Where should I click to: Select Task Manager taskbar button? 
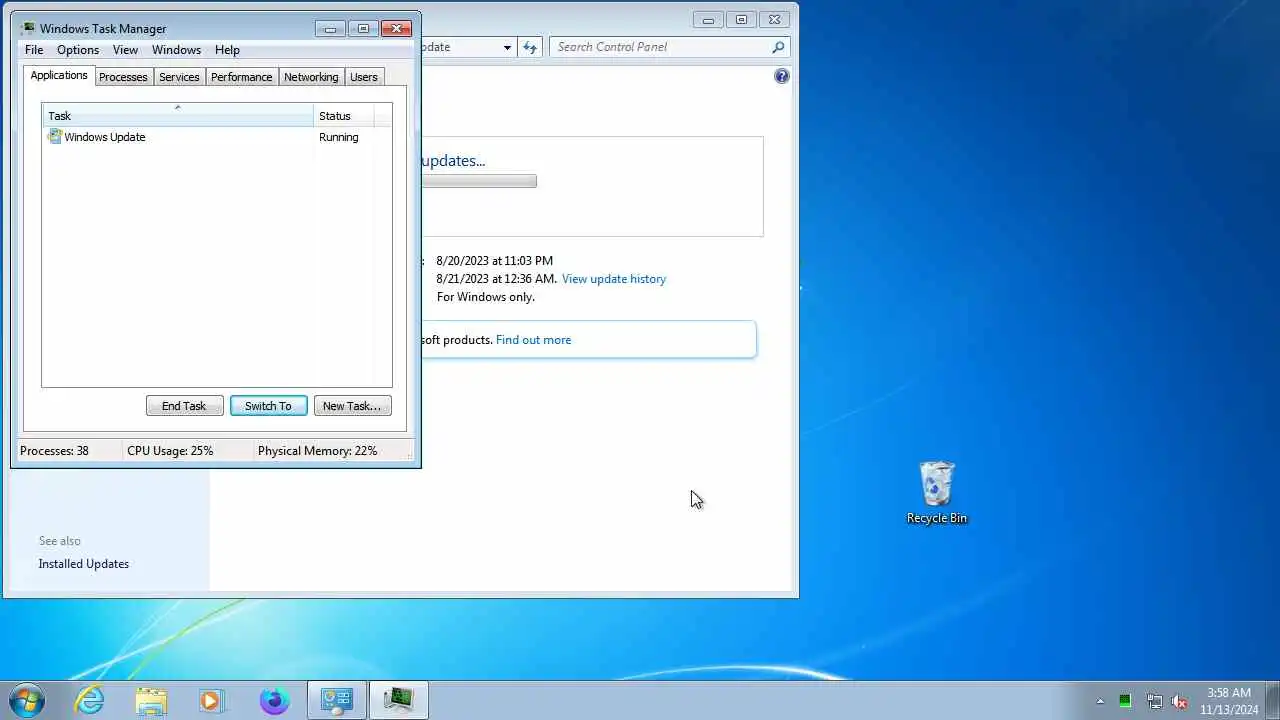coord(399,700)
